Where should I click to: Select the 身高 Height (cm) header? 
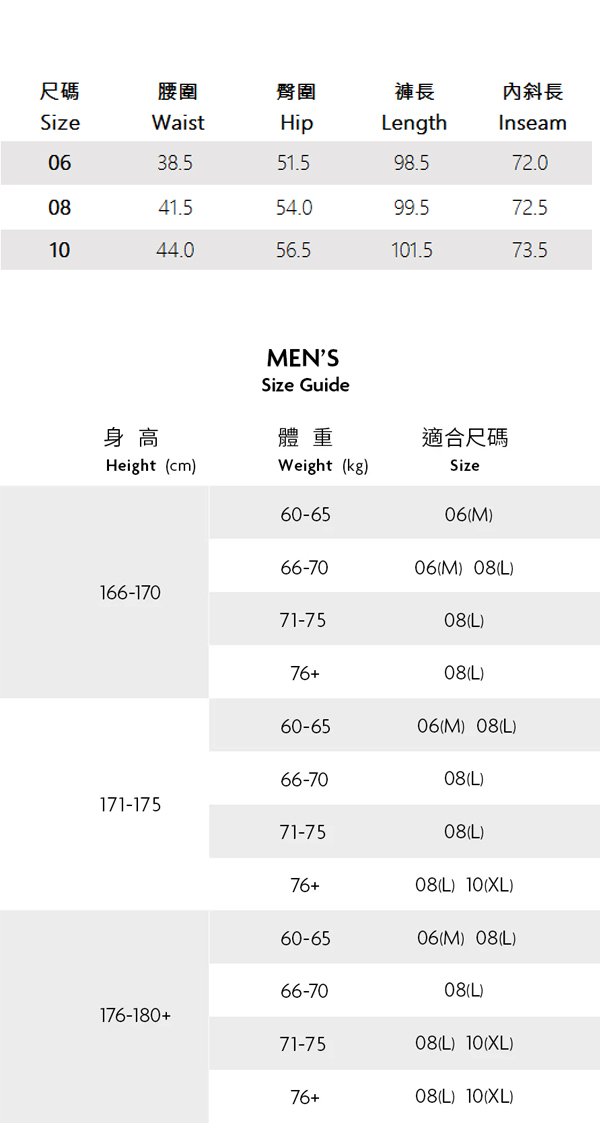point(150,450)
